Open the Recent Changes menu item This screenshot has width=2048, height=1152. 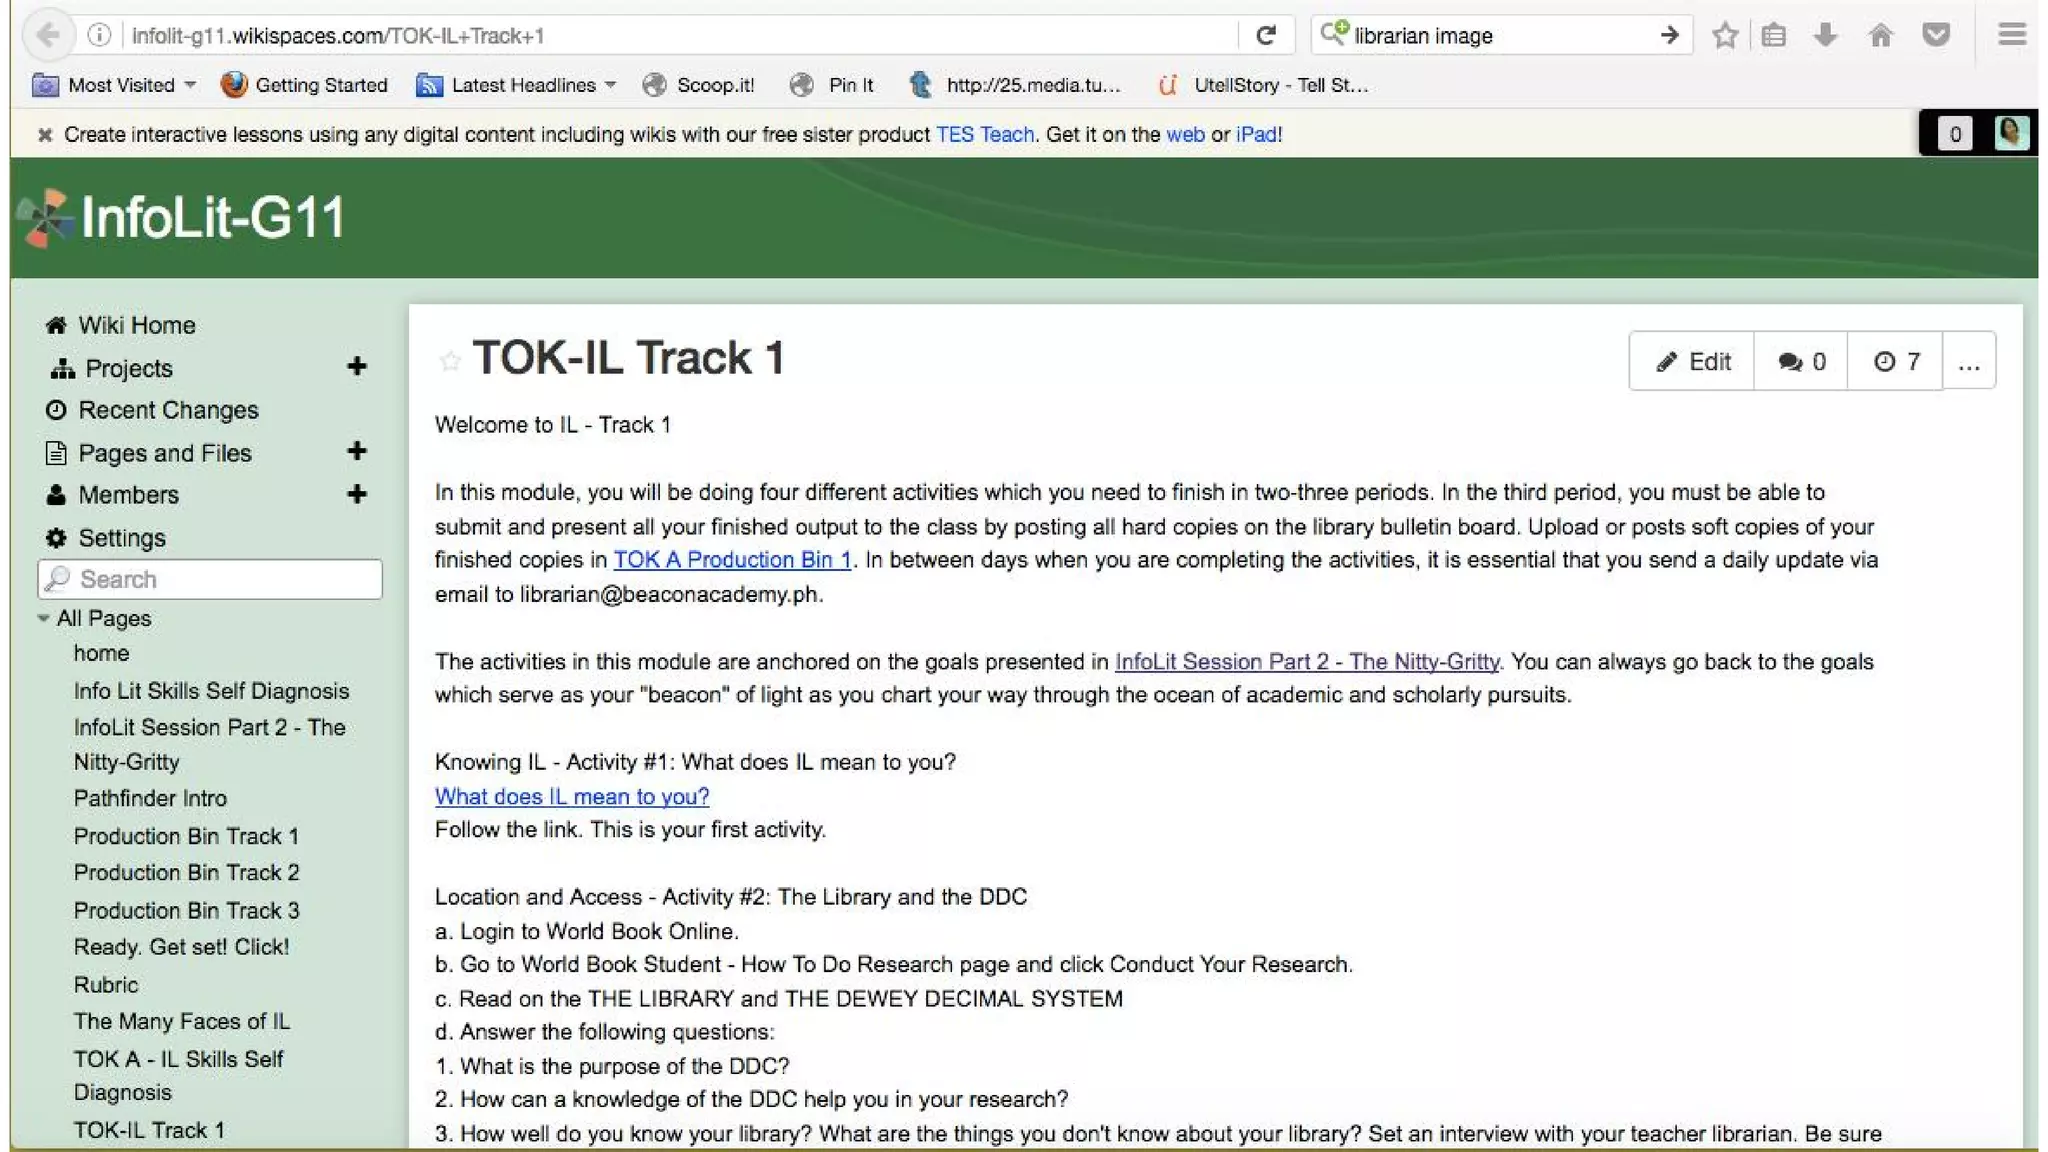pyautogui.click(x=167, y=410)
